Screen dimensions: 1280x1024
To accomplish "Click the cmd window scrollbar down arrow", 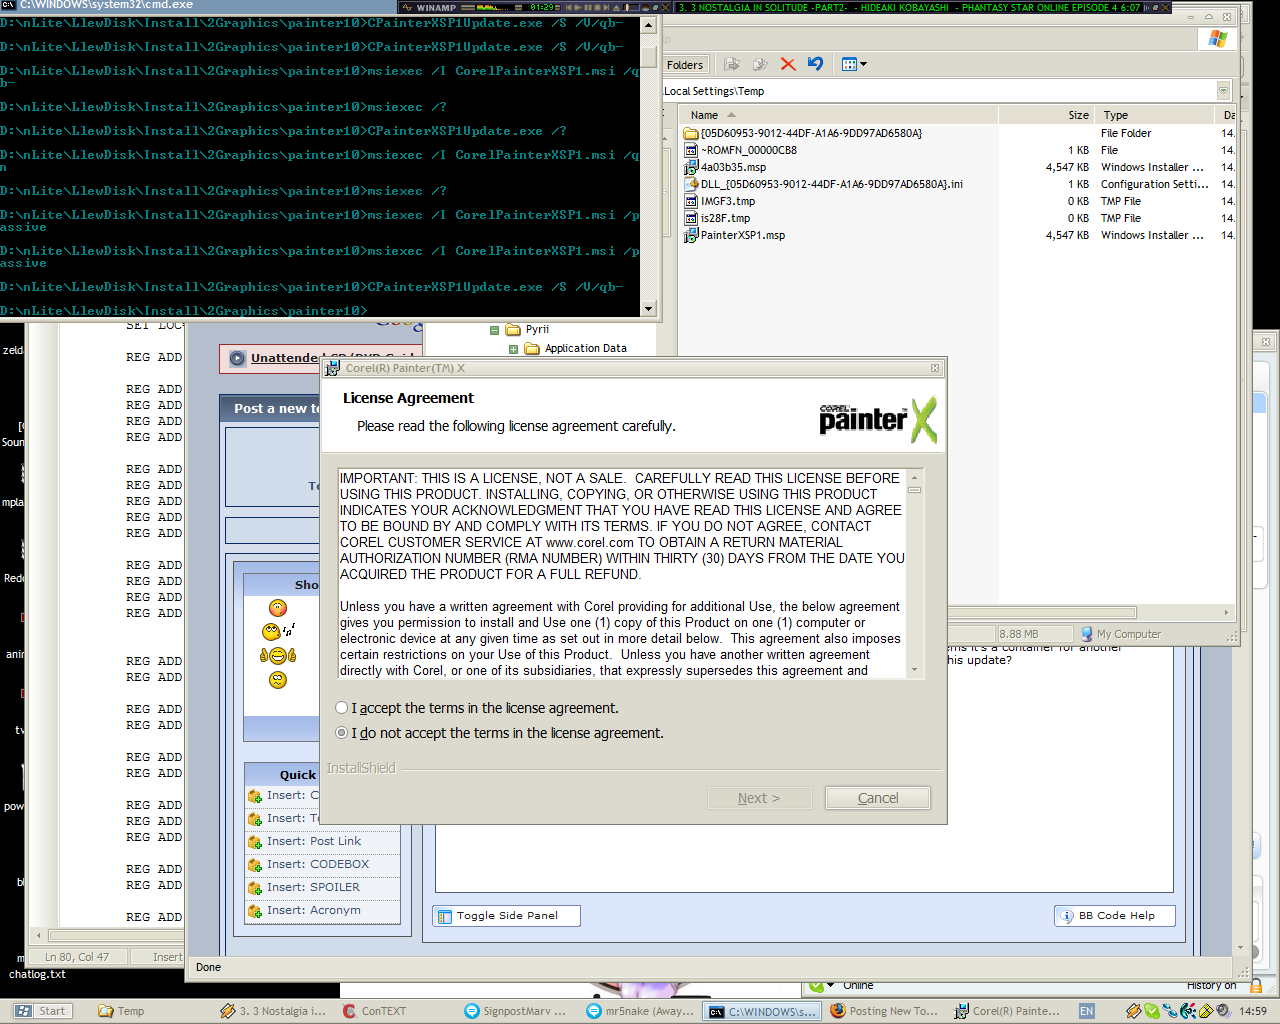I will pos(648,309).
